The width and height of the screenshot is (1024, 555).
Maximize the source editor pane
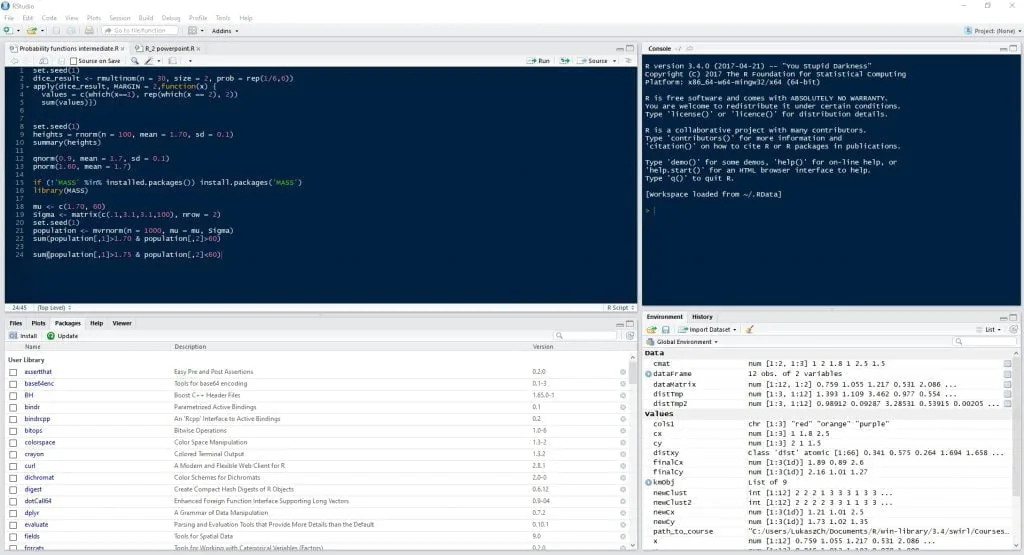tap(630, 48)
